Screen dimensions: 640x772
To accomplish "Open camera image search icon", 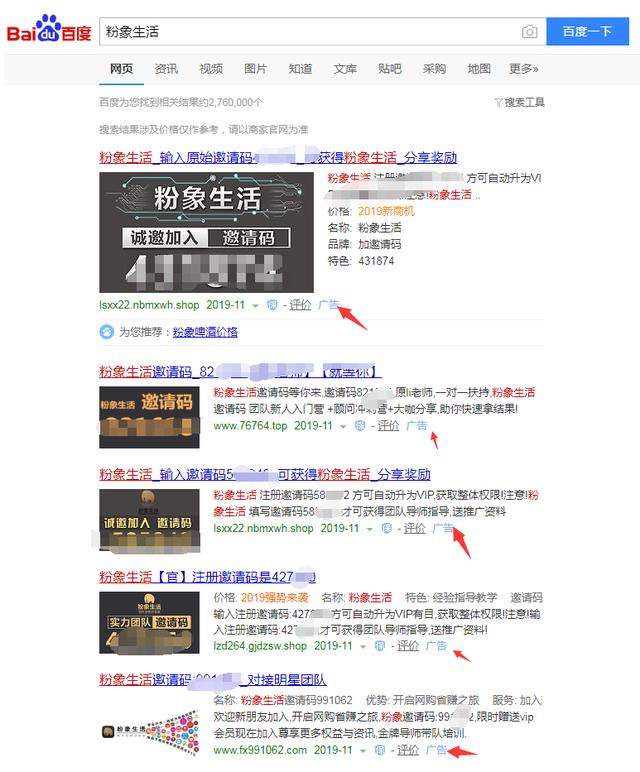I will coord(529,32).
